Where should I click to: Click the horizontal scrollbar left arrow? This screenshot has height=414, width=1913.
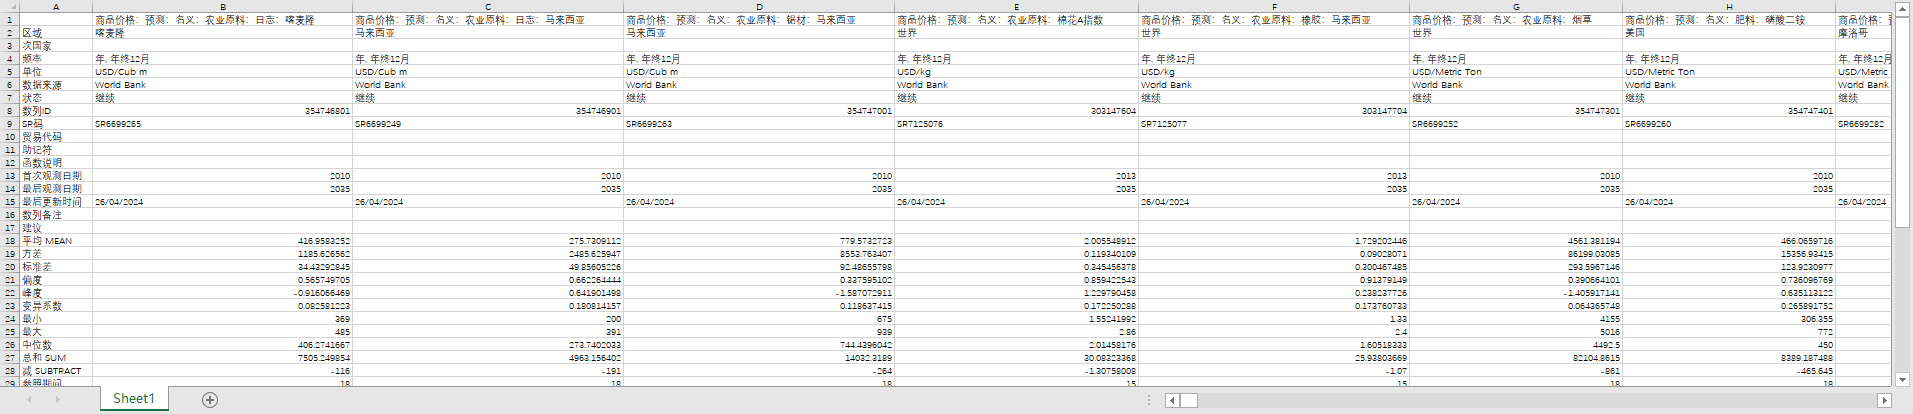click(x=1172, y=400)
